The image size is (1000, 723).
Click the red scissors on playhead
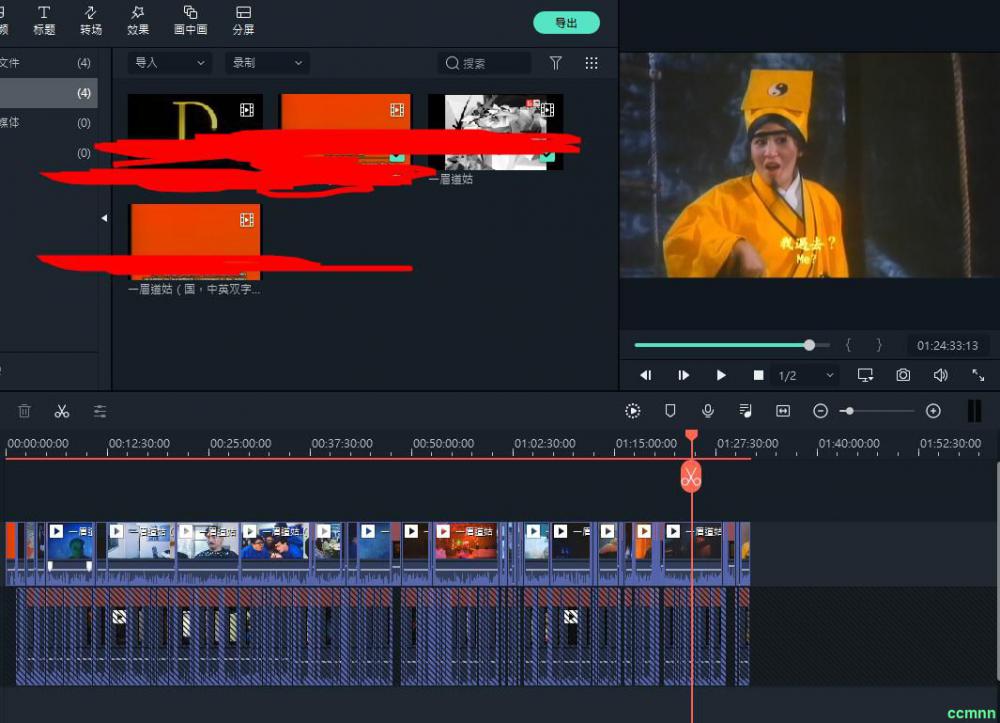(x=691, y=476)
